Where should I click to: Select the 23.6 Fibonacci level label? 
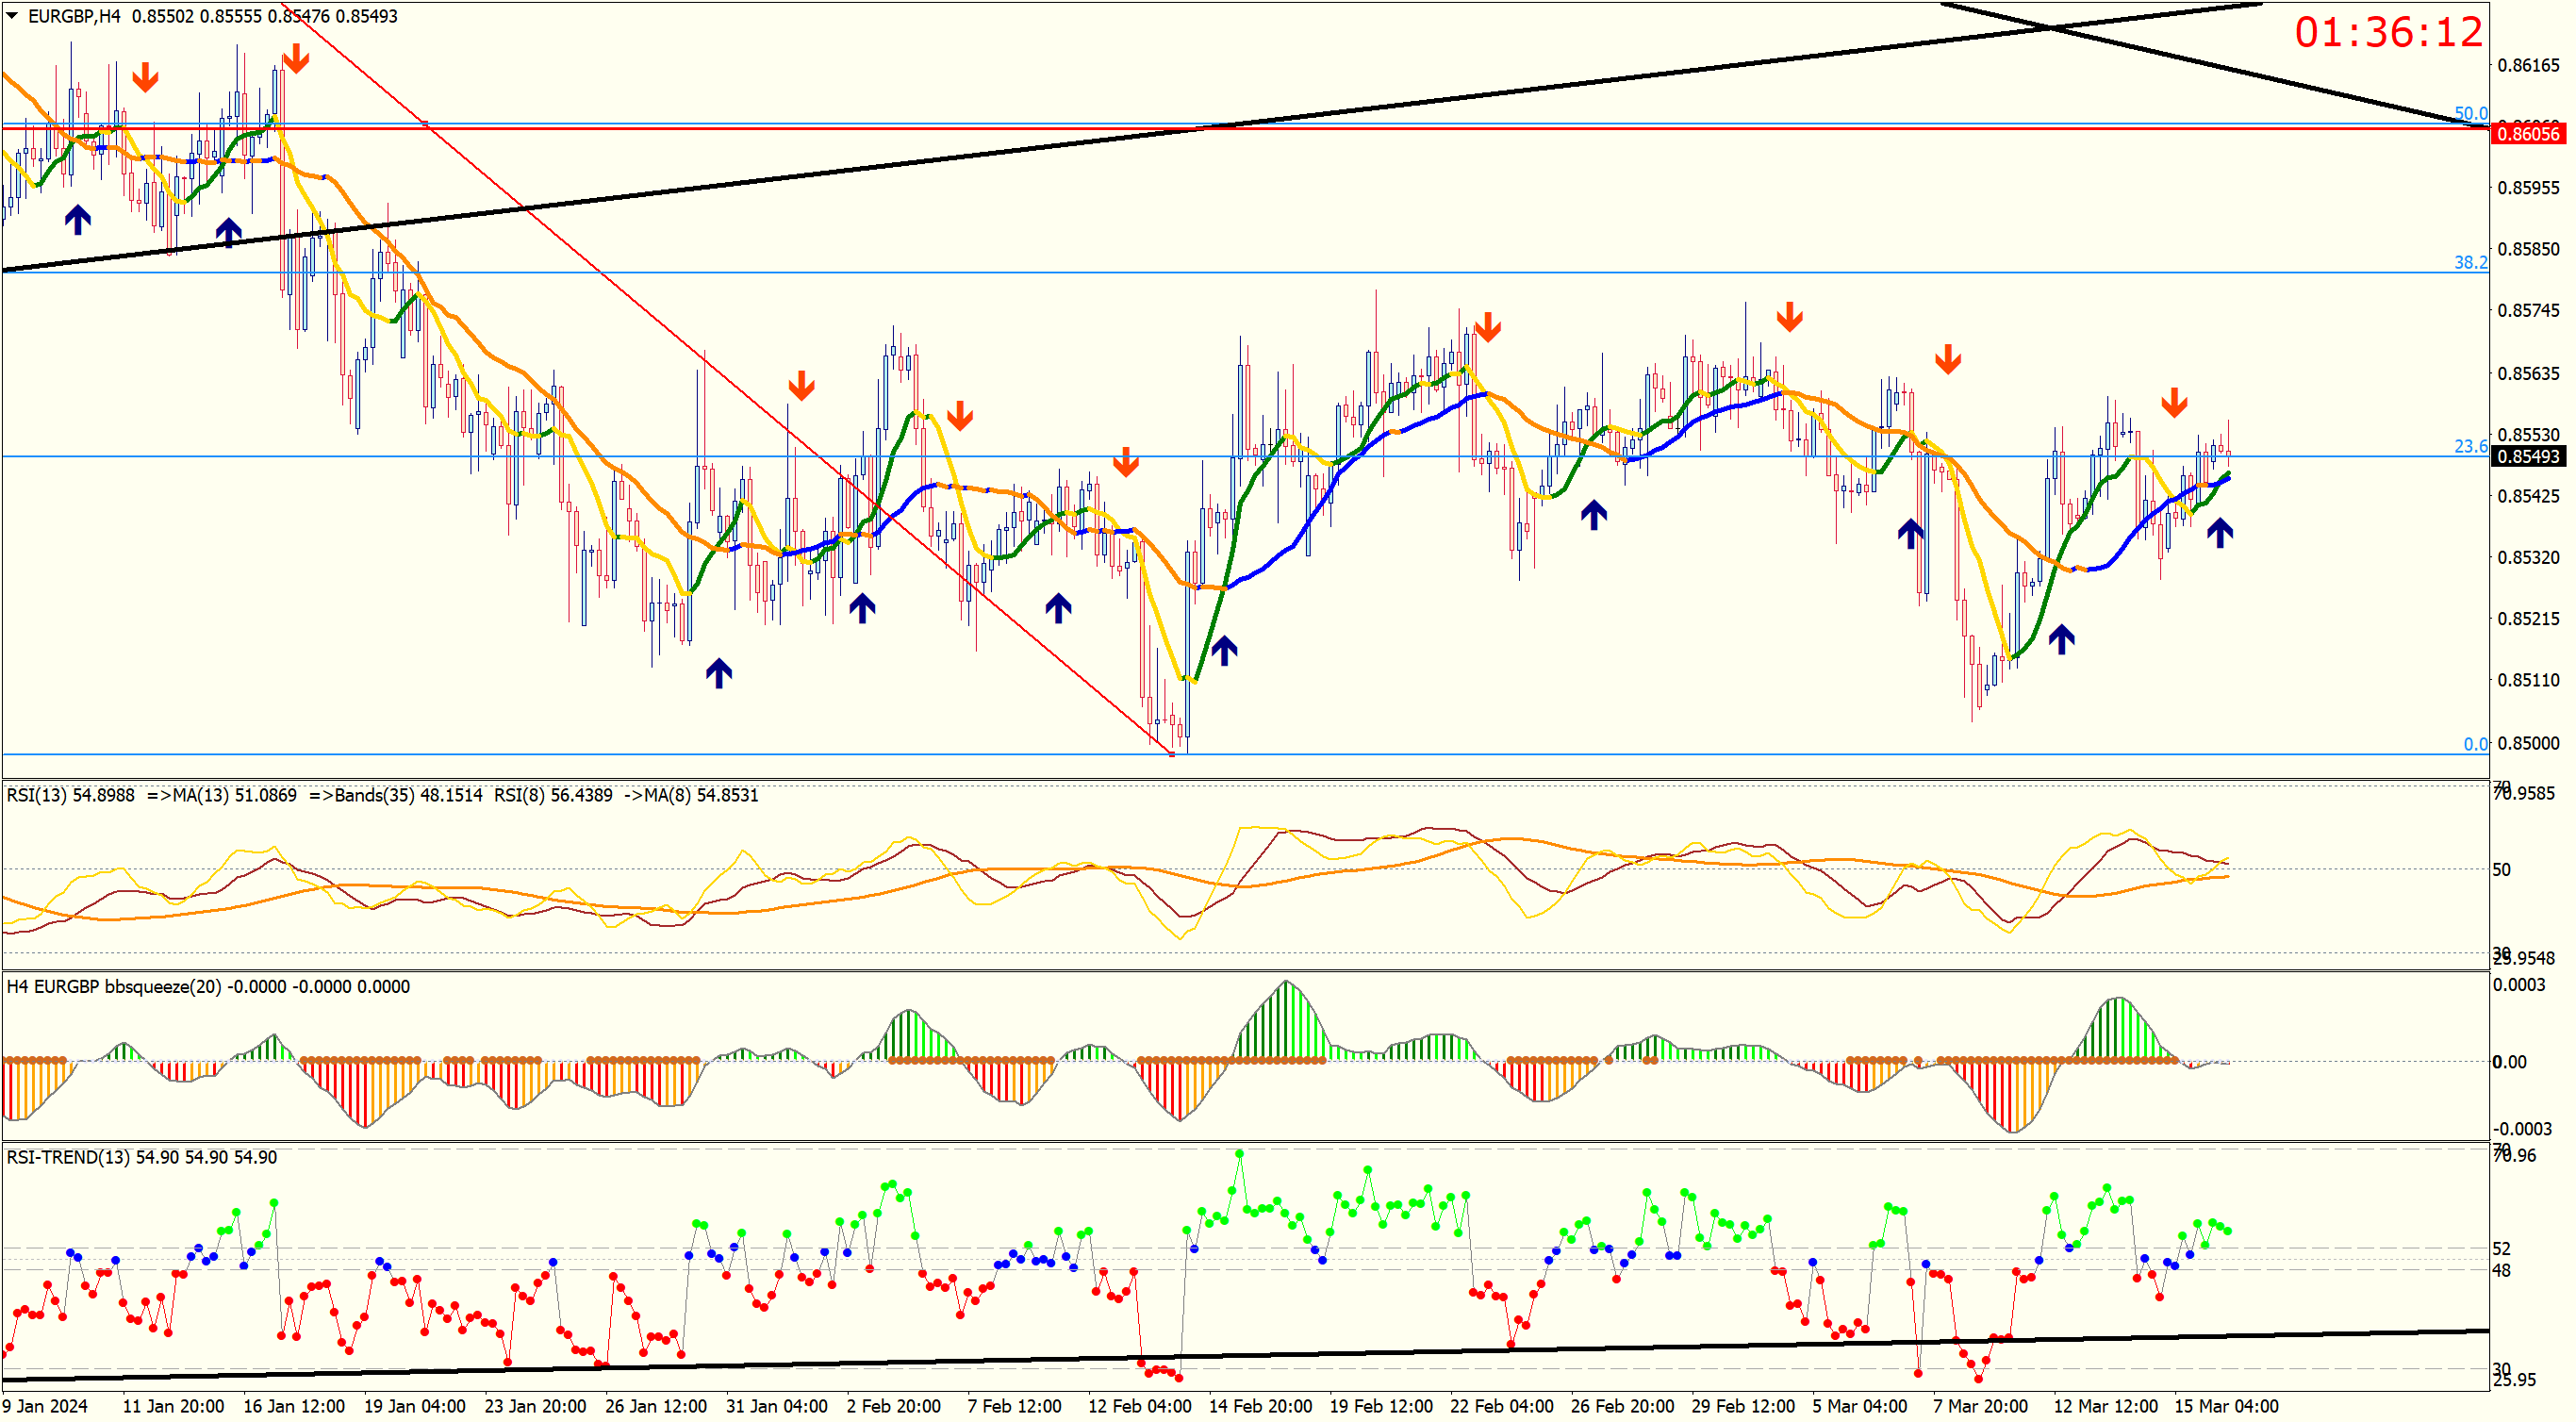tap(2469, 446)
